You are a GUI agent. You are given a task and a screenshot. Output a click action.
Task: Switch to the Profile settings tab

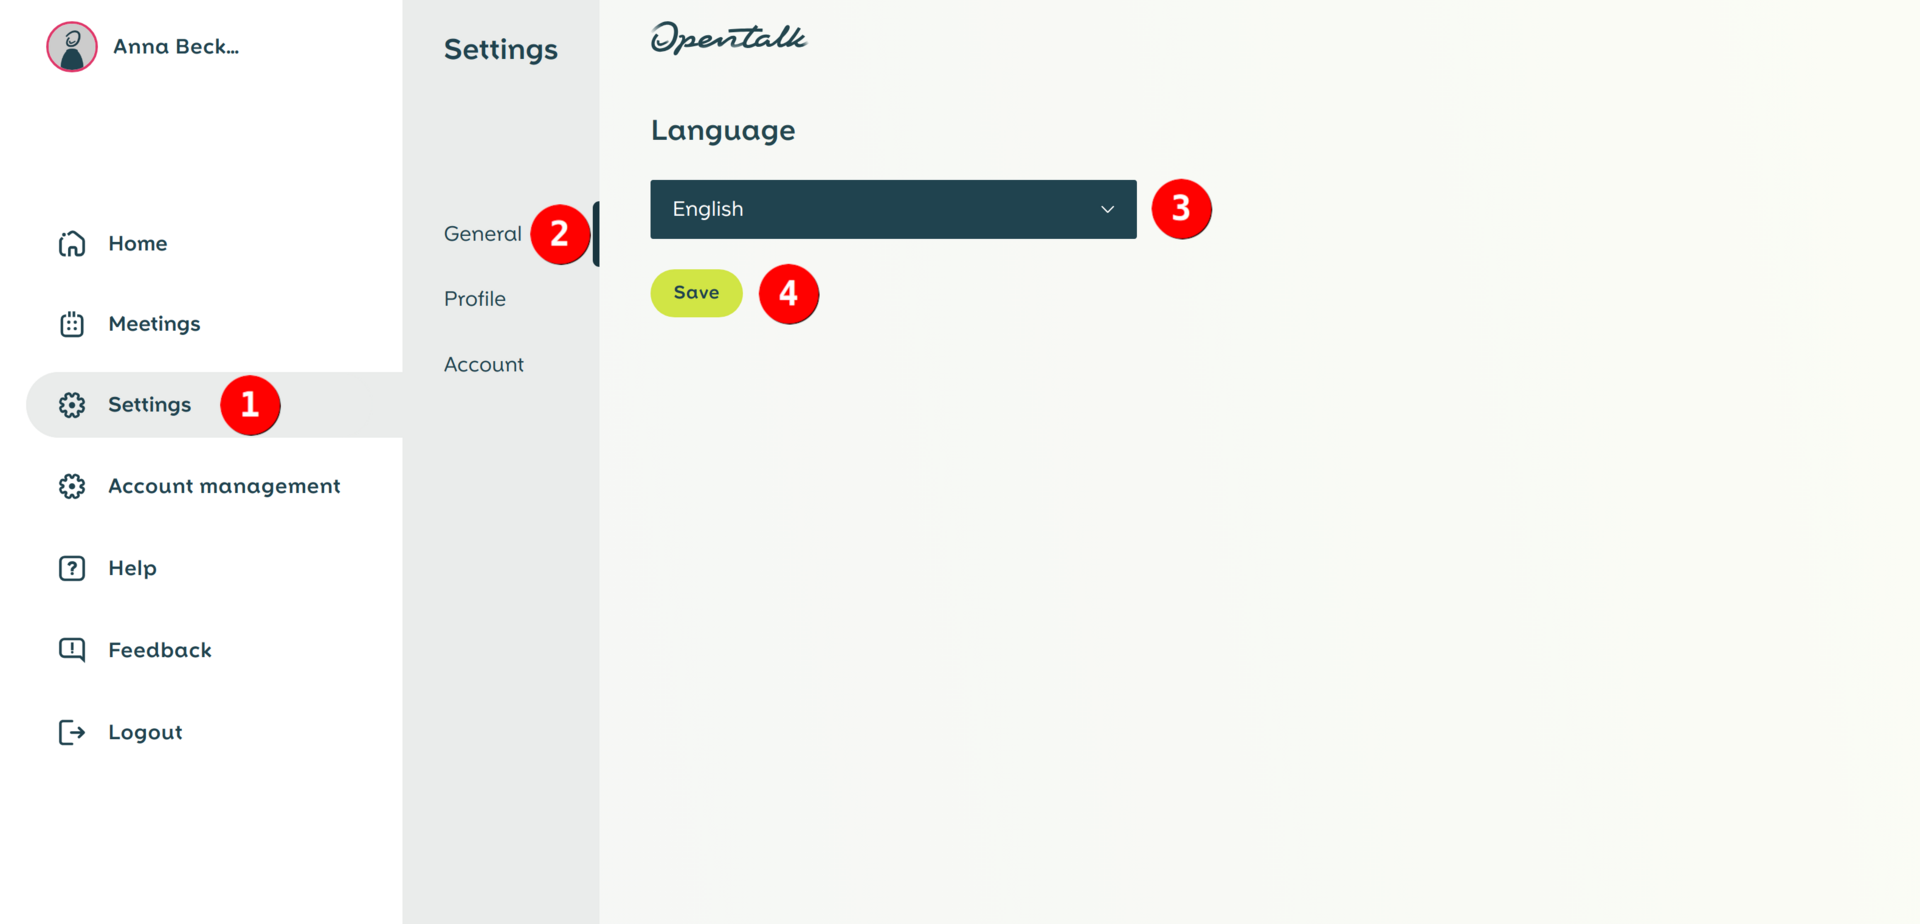(475, 298)
